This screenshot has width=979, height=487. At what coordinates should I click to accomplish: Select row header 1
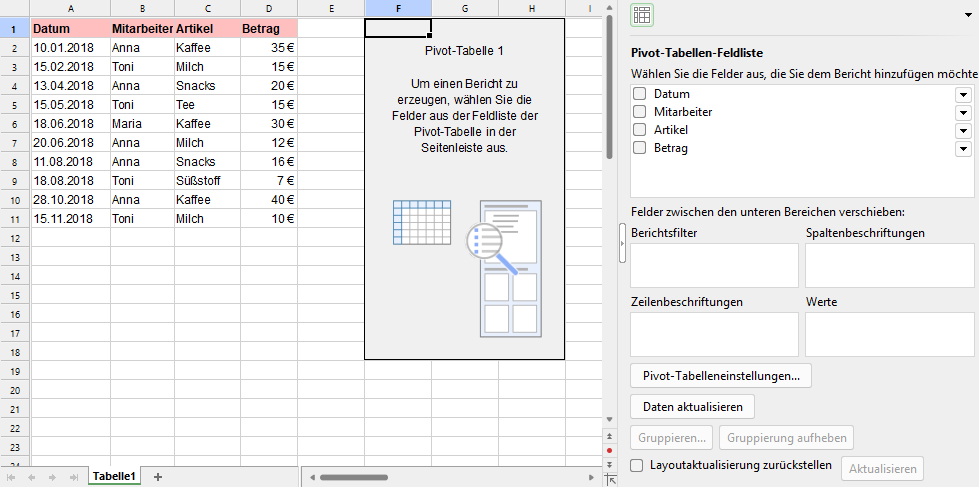coord(15,28)
